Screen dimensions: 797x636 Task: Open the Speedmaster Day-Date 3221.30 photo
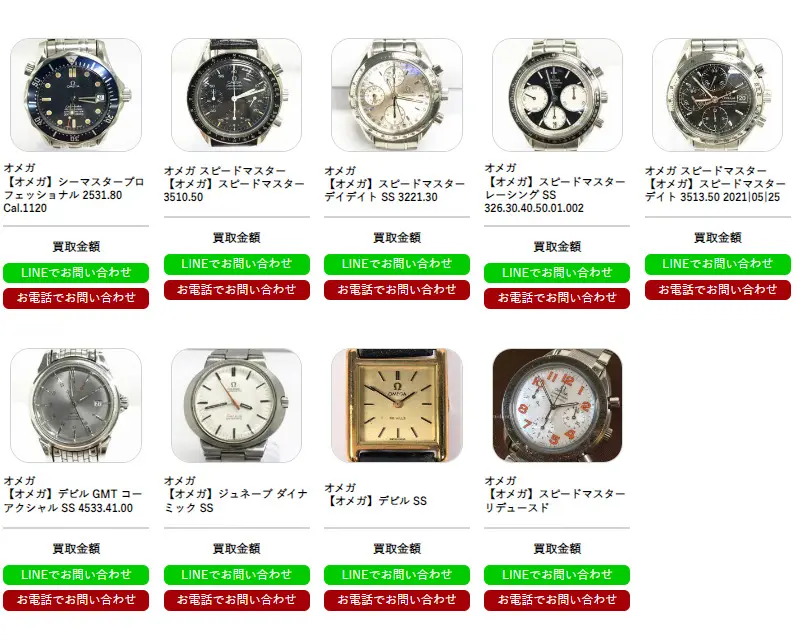coord(397,95)
